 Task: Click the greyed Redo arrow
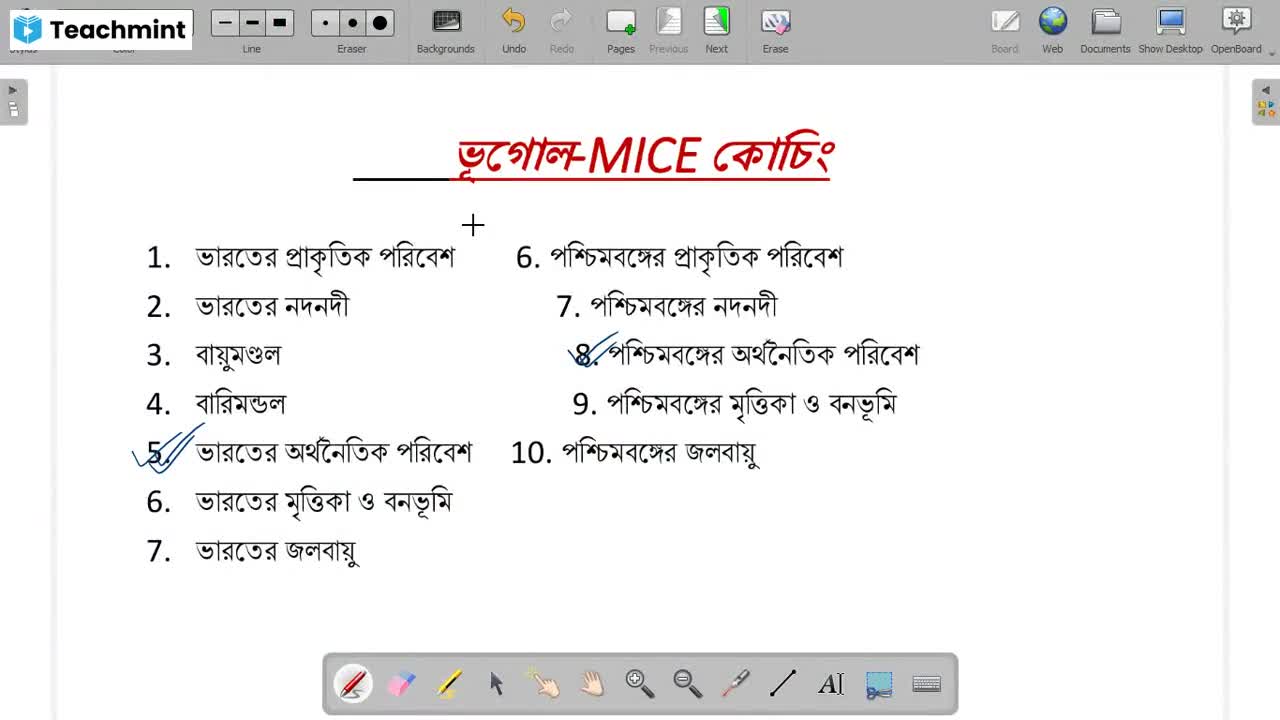(562, 31)
